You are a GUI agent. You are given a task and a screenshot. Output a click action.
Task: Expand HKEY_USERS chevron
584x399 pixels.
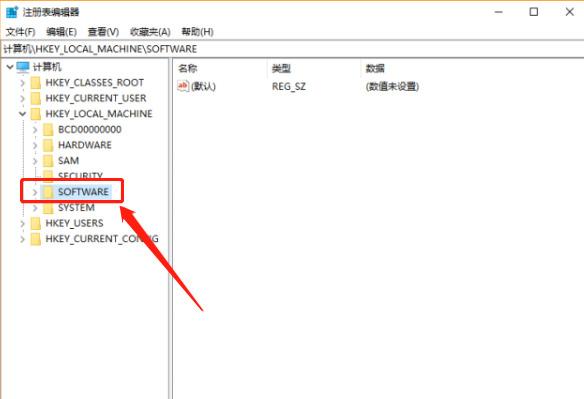pyautogui.click(x=23, y=223)
